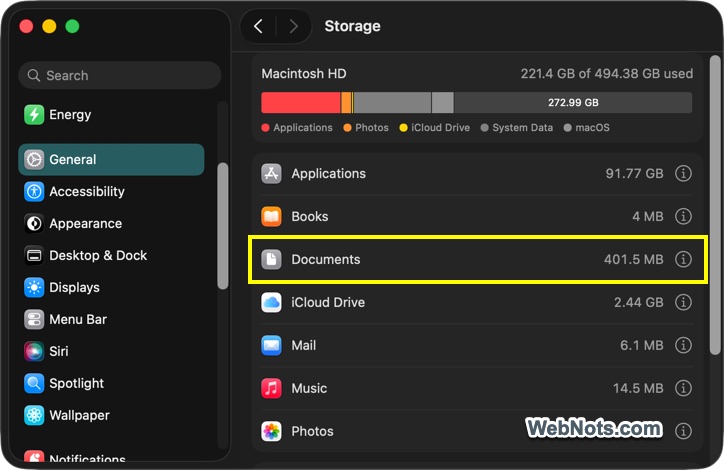Go forward using the right chevron

click(293, 26)
